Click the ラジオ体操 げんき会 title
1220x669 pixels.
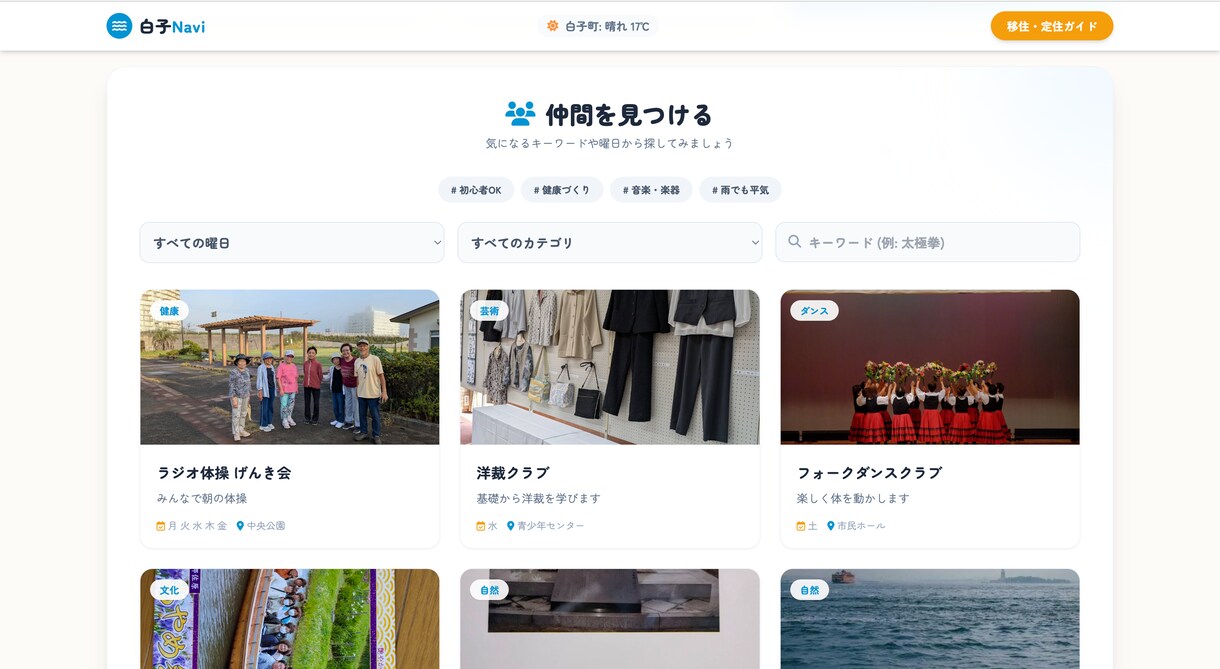[224, 473]
